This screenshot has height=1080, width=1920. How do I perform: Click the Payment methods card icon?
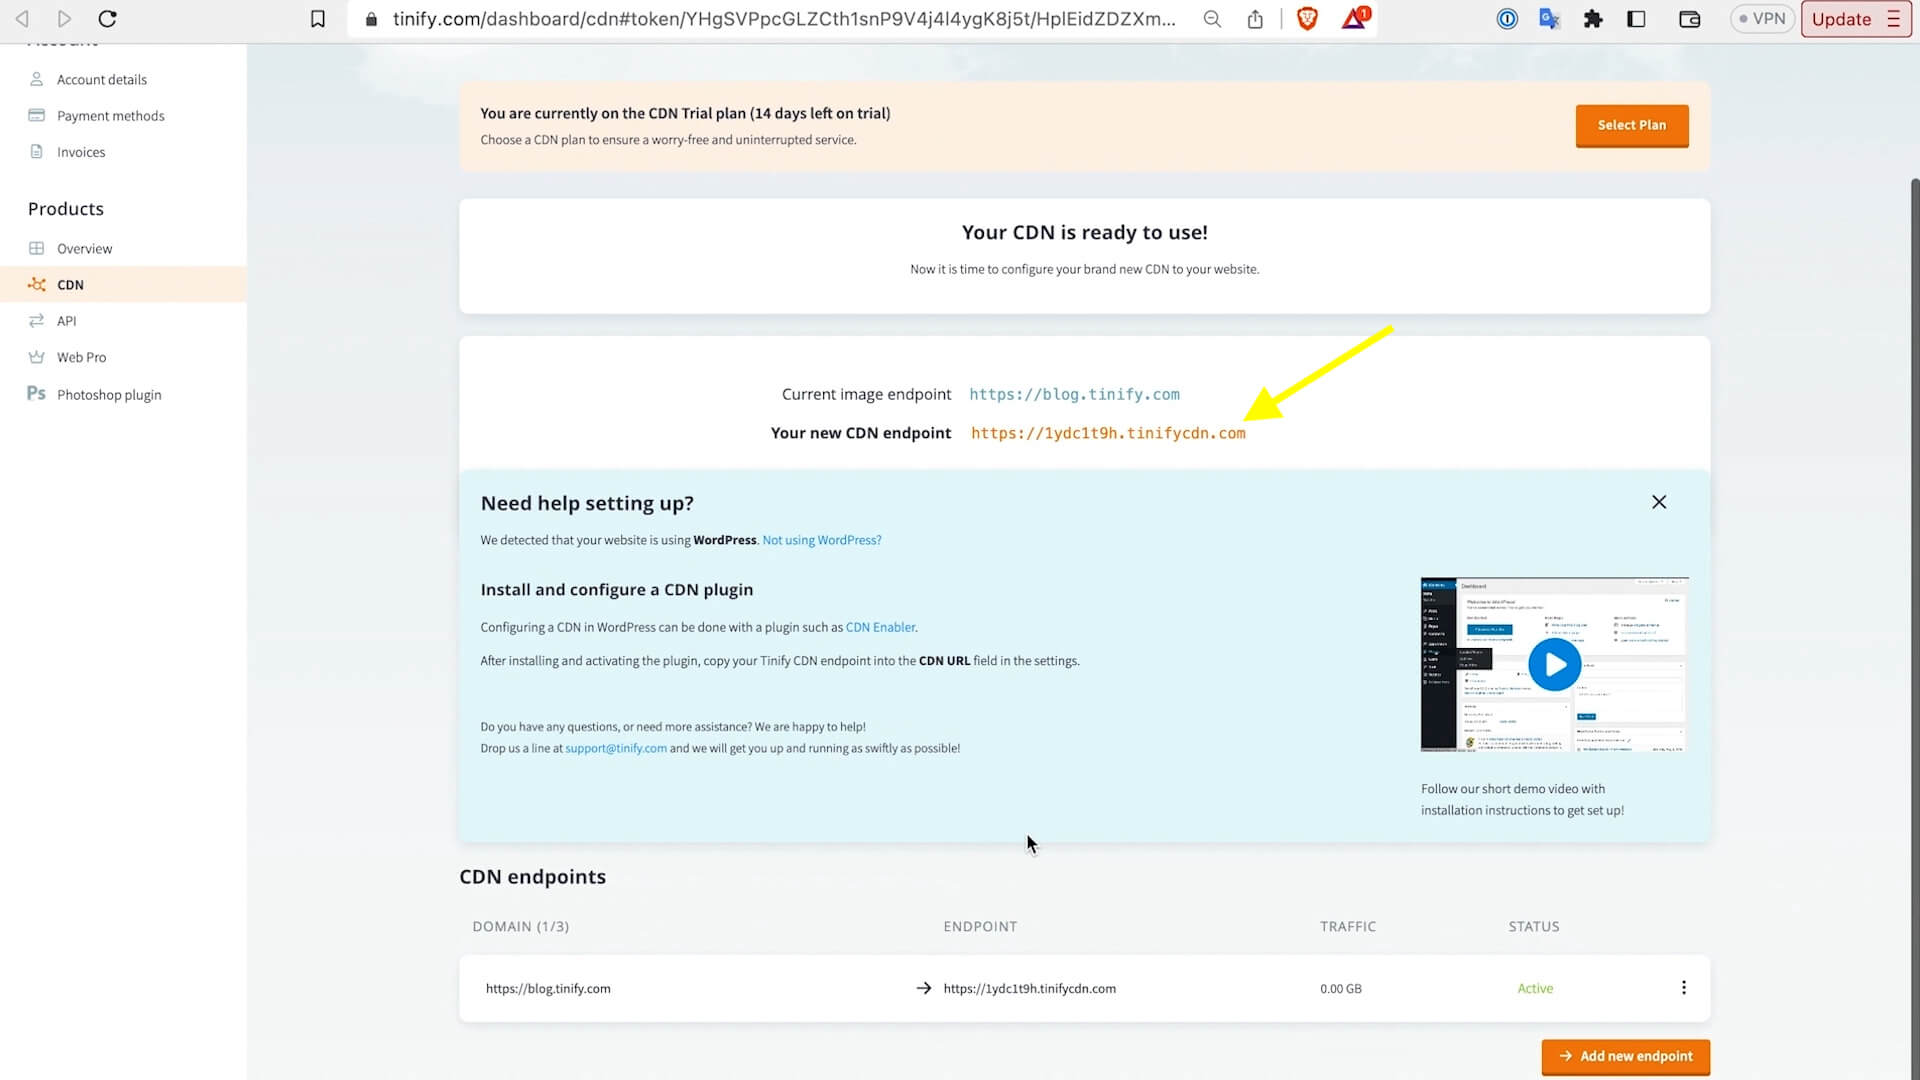(x=36, y=115)
